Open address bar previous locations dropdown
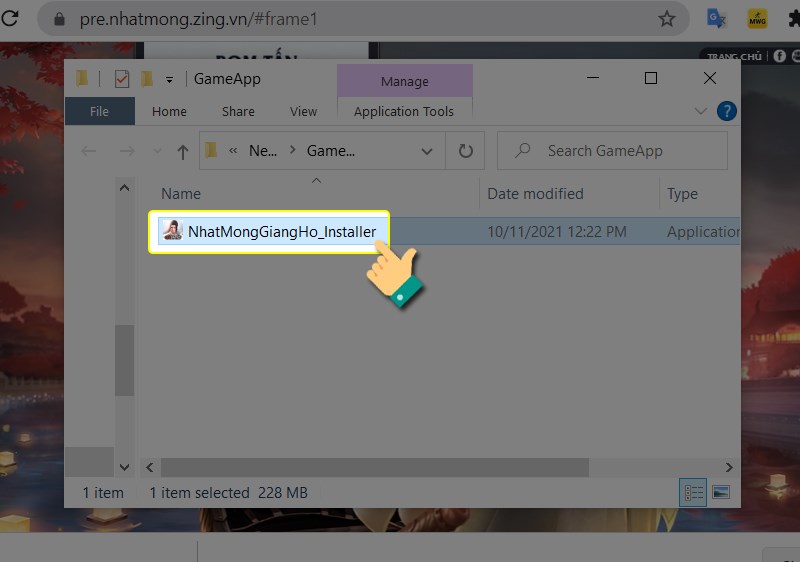 click(427, 151)
